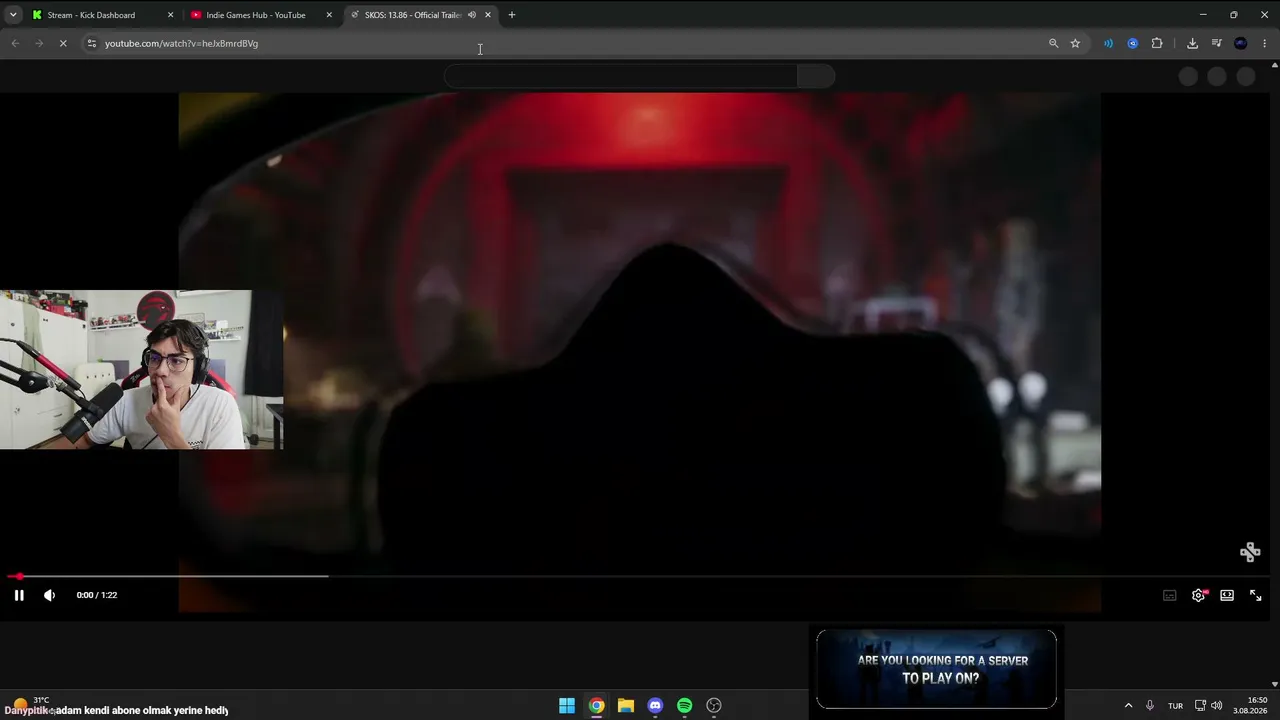Image resolution: width=1280 pixels, height=720 pixels.
Task: Open the Chrome three-dot menu
Action: 1265,43
